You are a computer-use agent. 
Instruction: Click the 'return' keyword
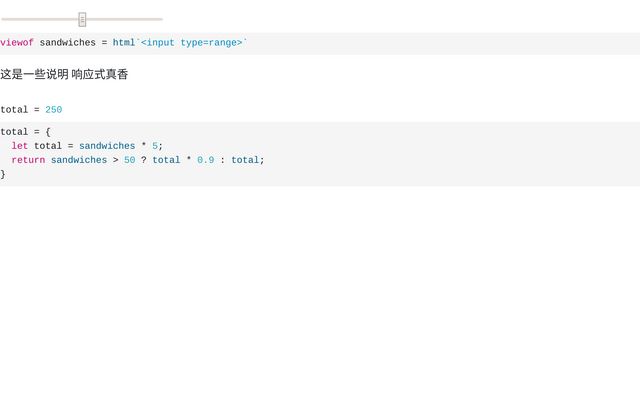point(28,160)
